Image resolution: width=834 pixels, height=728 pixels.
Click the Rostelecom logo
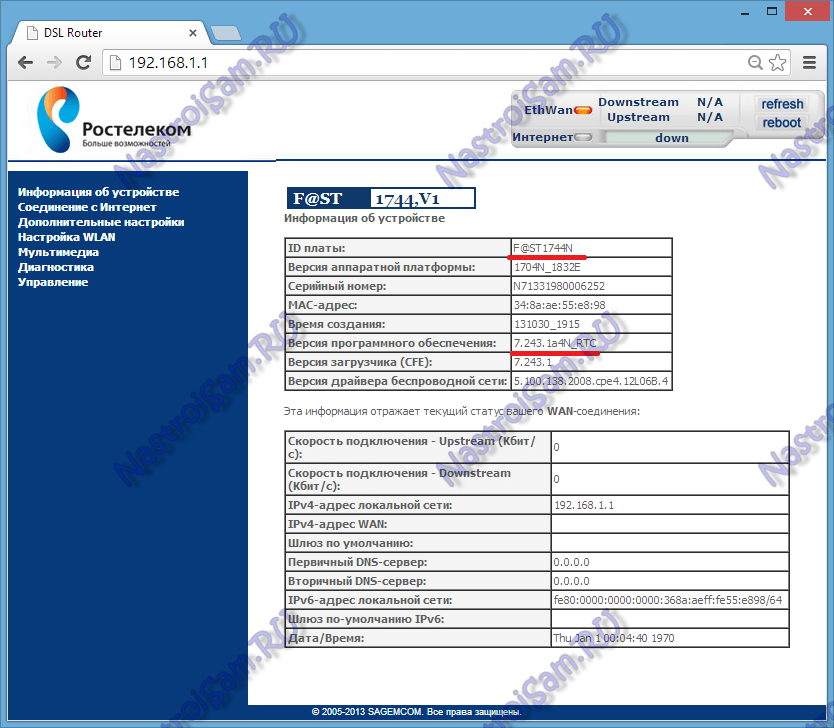point(113,120)
